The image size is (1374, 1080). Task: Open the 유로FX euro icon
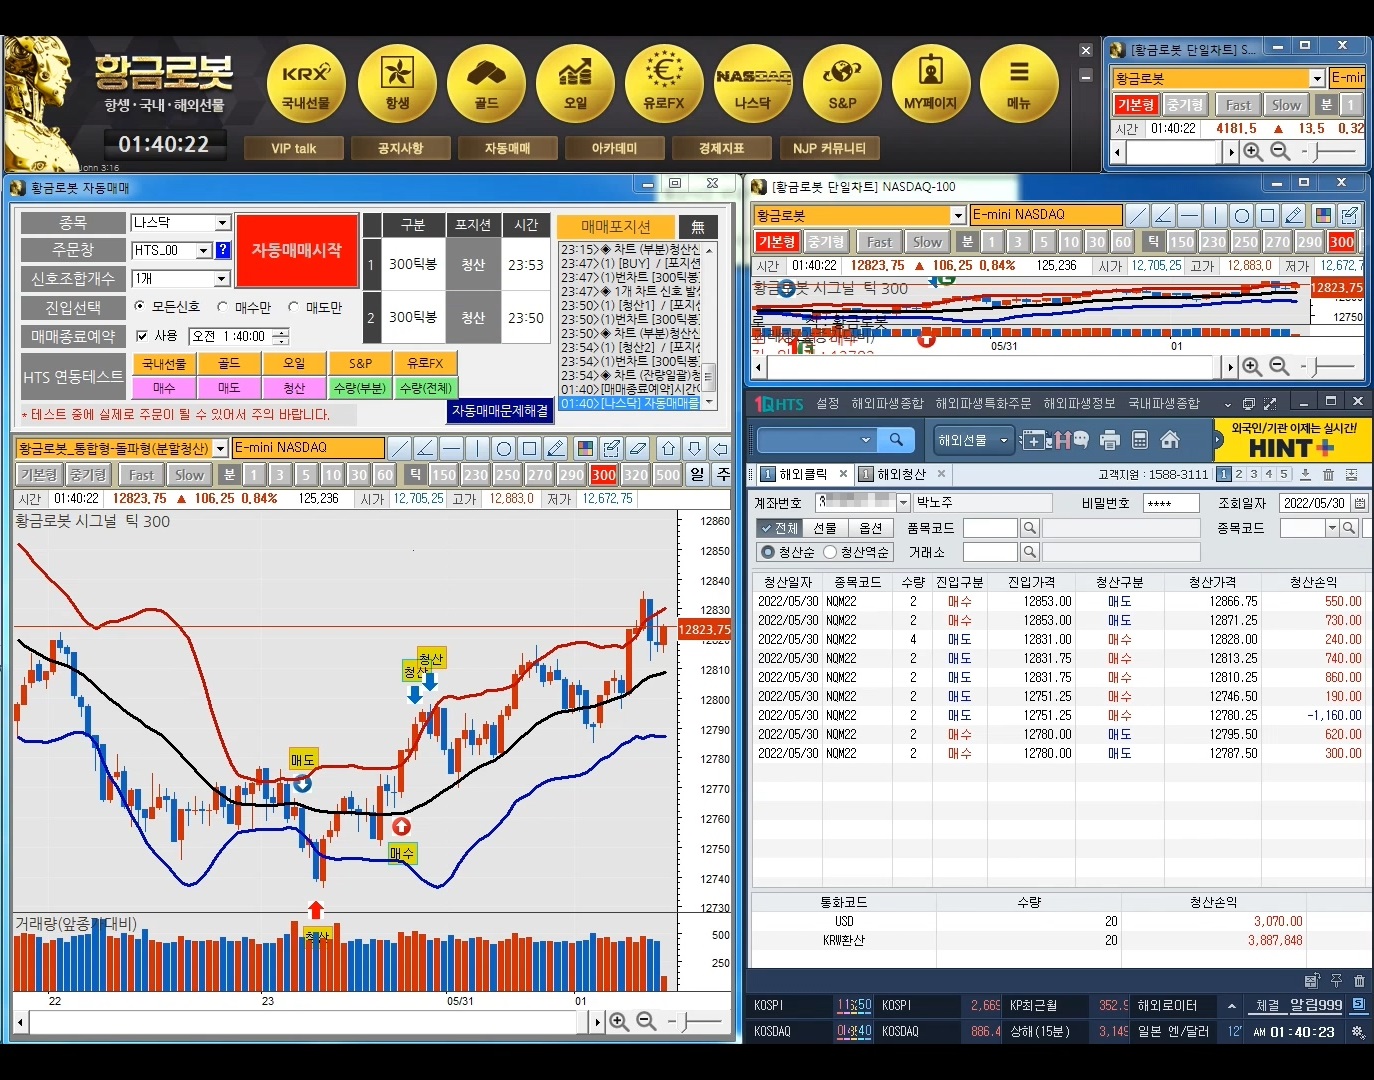click(664, 84)
